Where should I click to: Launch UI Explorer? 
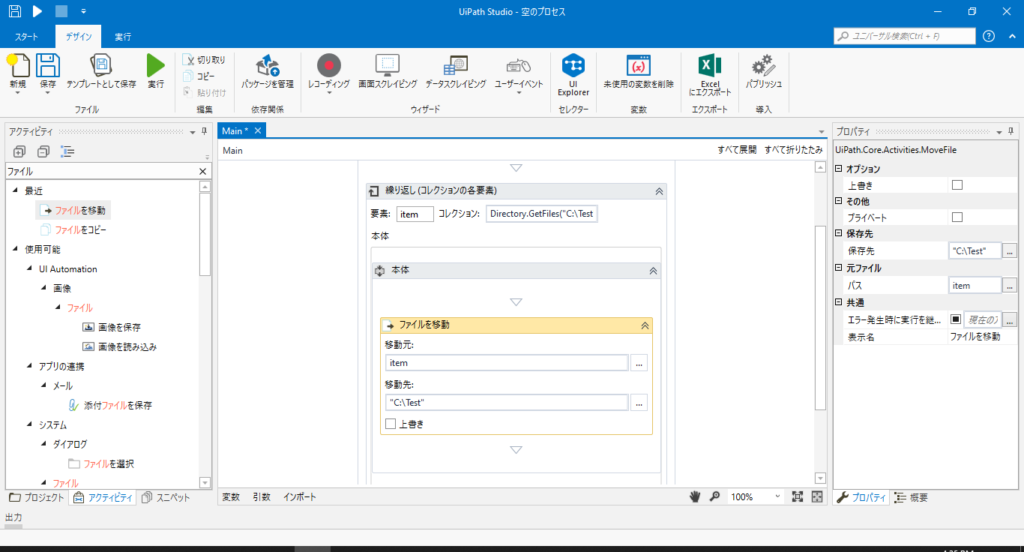pyautogui.click(x=573, y=74)
